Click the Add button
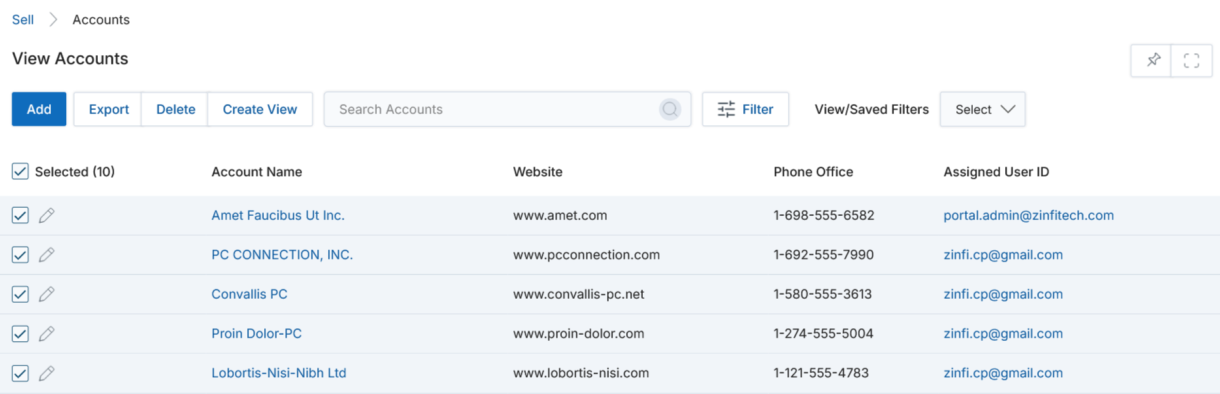The image size is (1220, 394). [39, 109]
